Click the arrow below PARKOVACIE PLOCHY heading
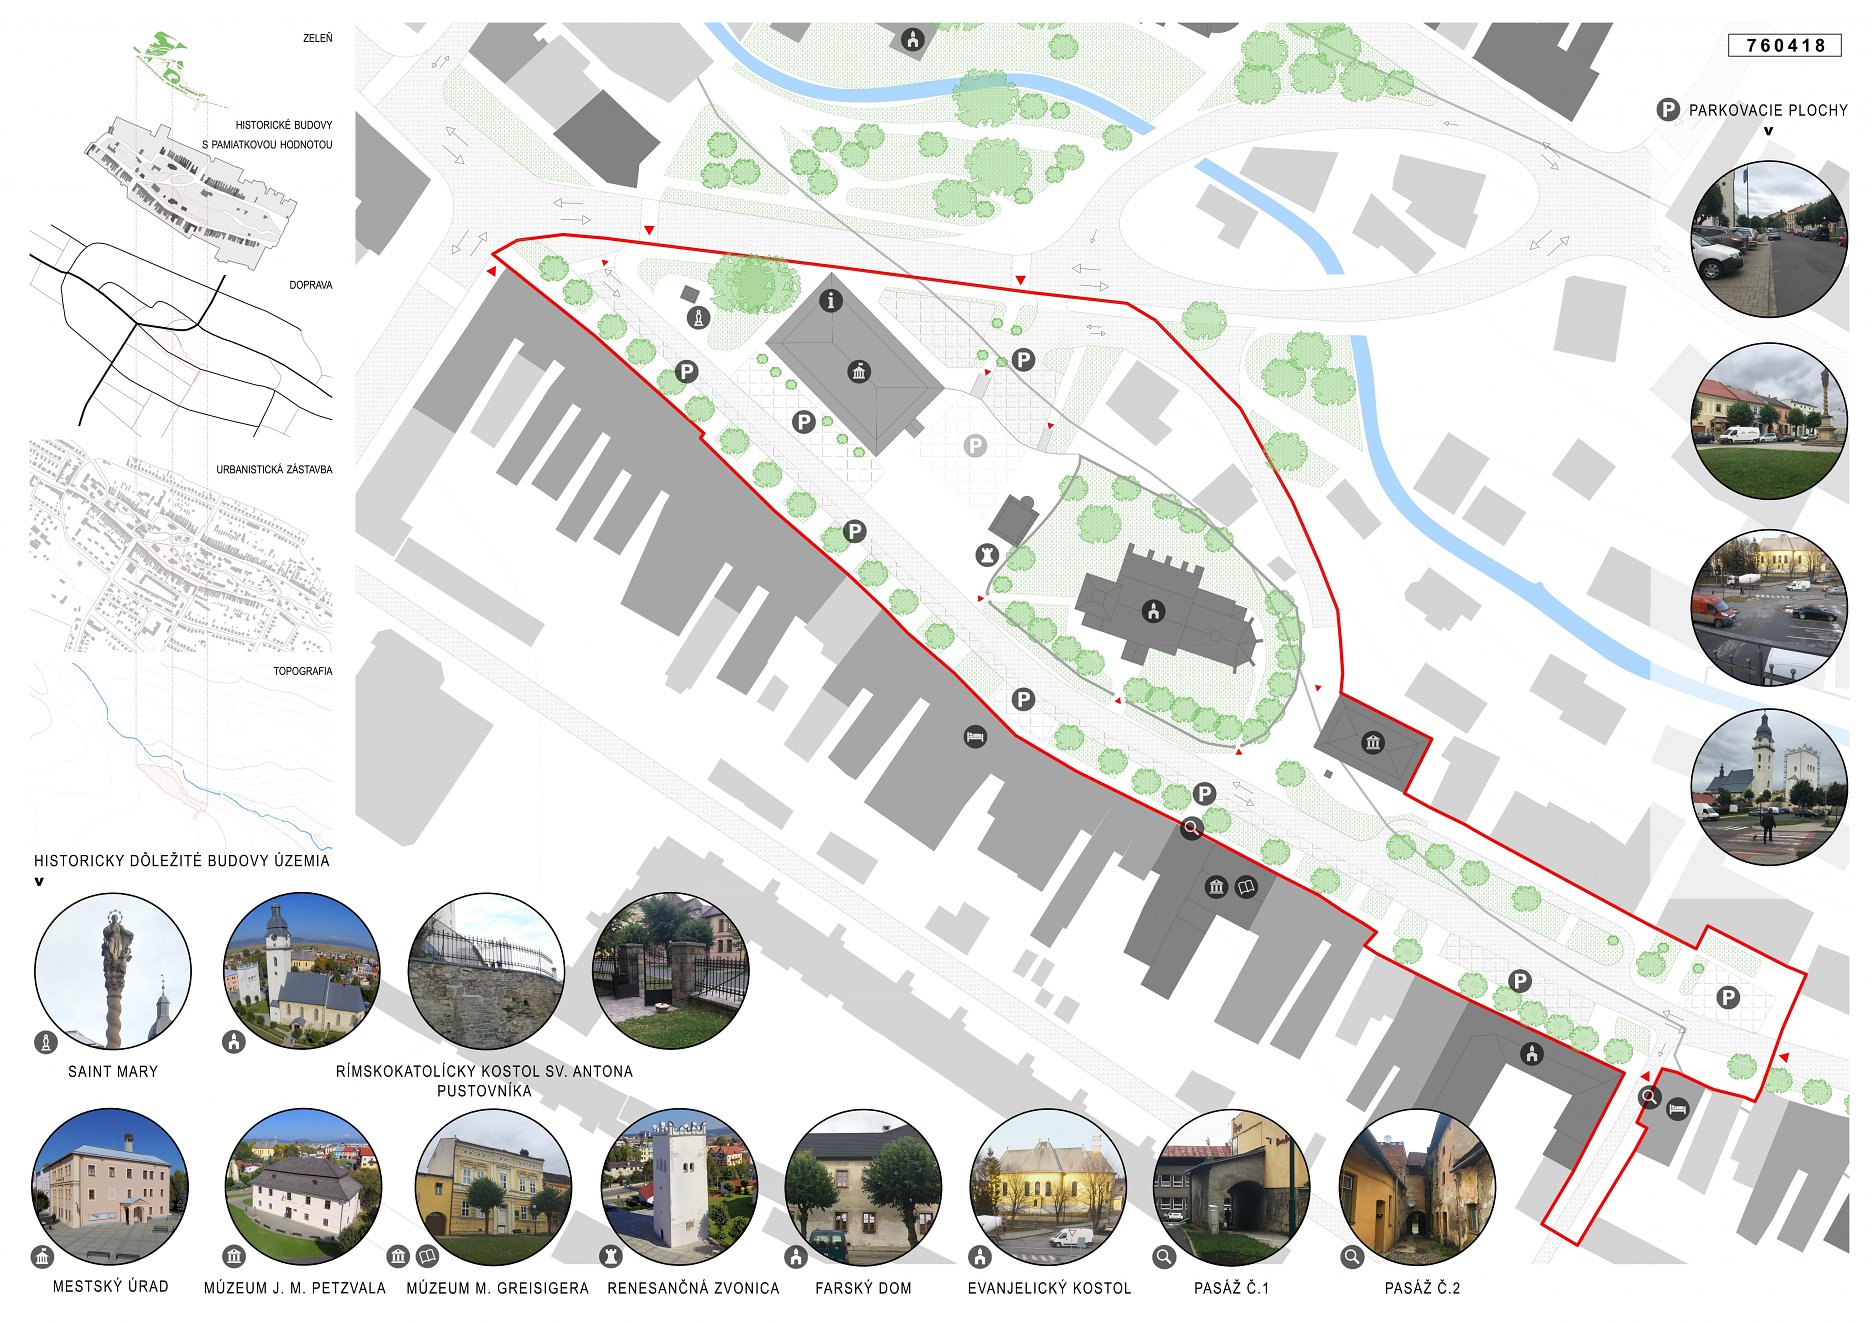This screenshot has width=1872, height=1323. tap(1768, 131)
